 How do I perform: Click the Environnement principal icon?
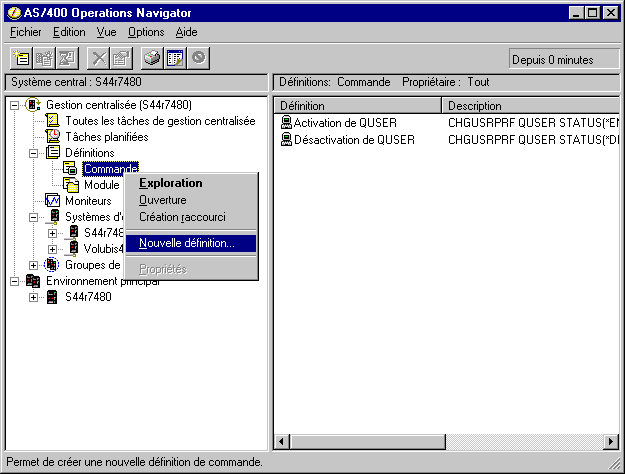(x=33, y=281)
